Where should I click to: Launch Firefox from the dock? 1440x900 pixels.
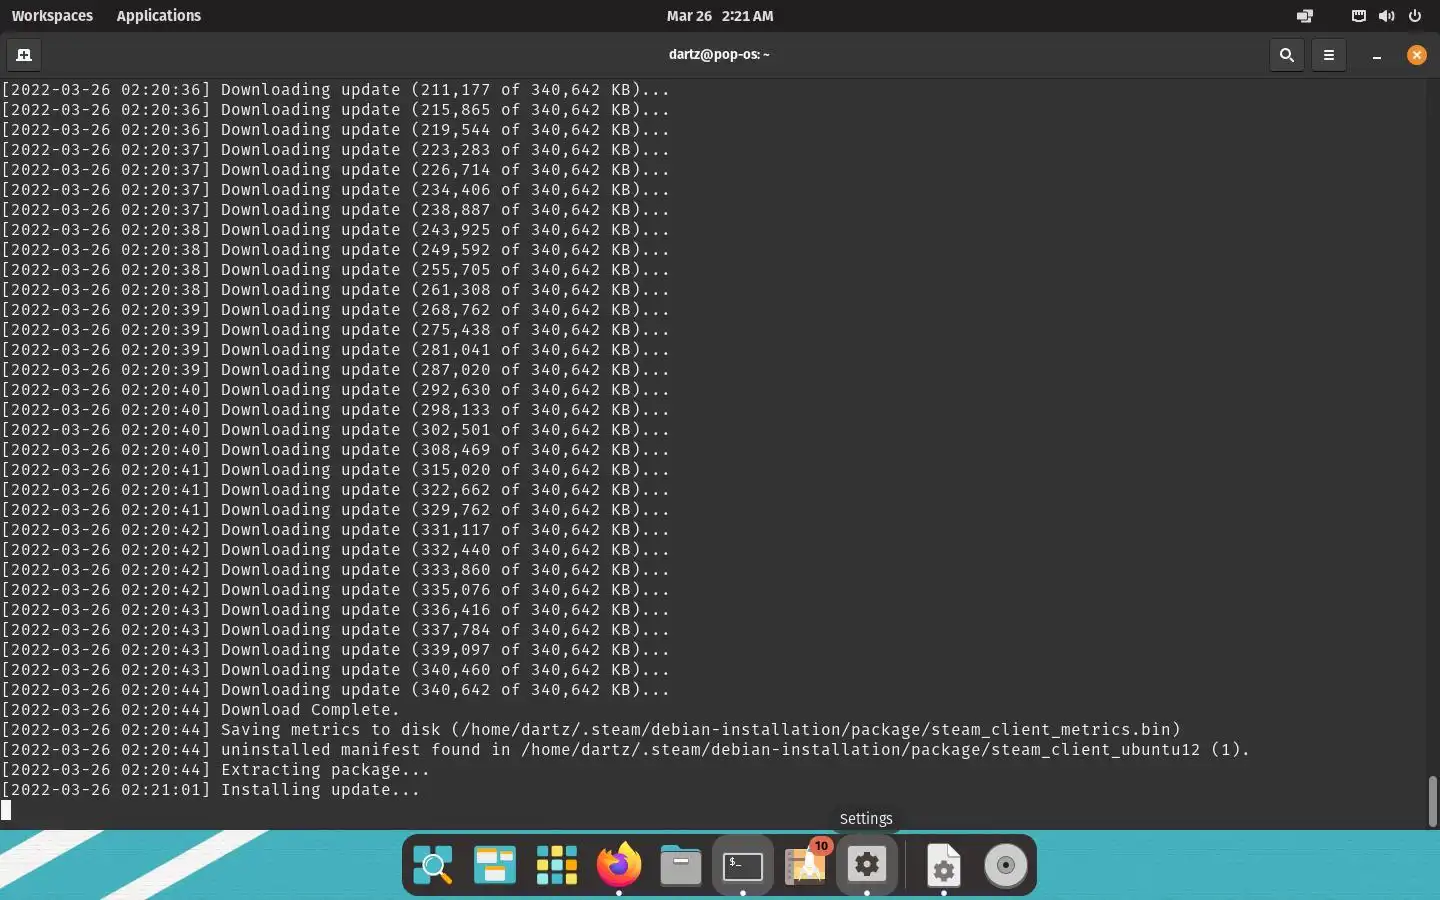619,864
